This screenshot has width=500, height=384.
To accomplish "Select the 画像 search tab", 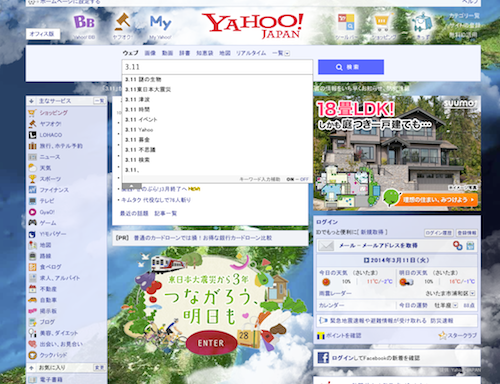I will click(150, 53).
